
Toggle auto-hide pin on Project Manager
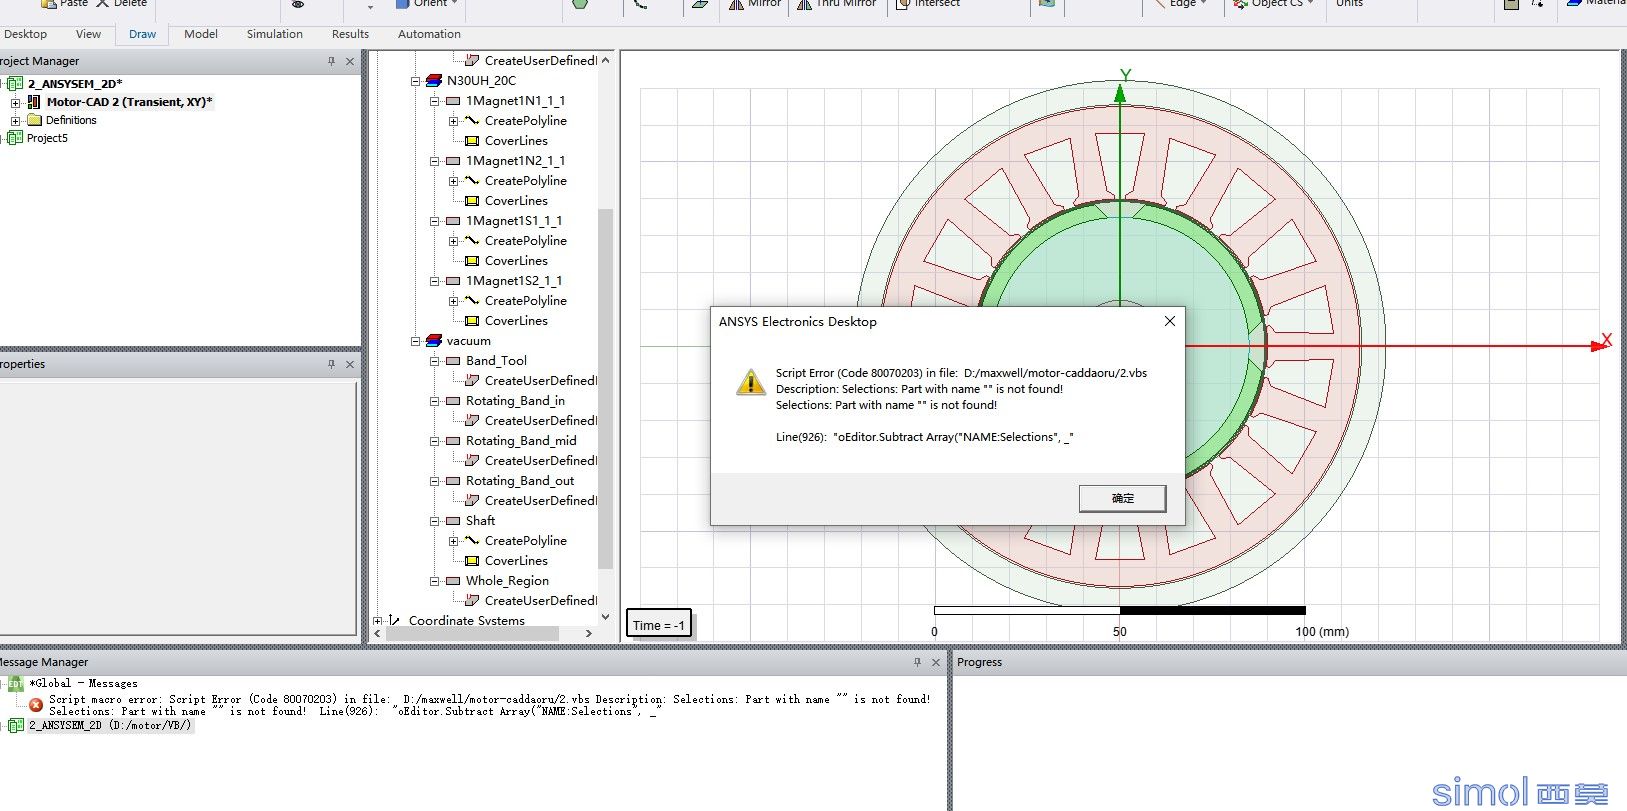click(x=331, y=62)
